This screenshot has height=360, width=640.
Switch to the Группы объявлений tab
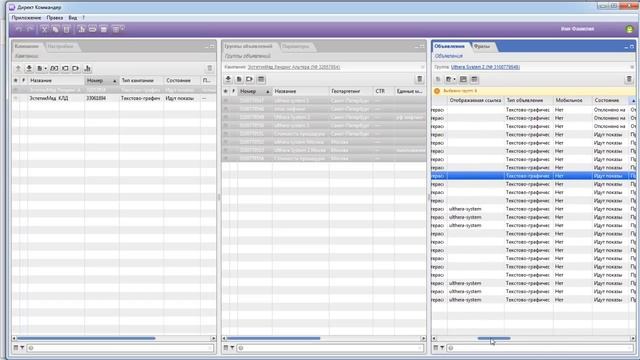248,46
